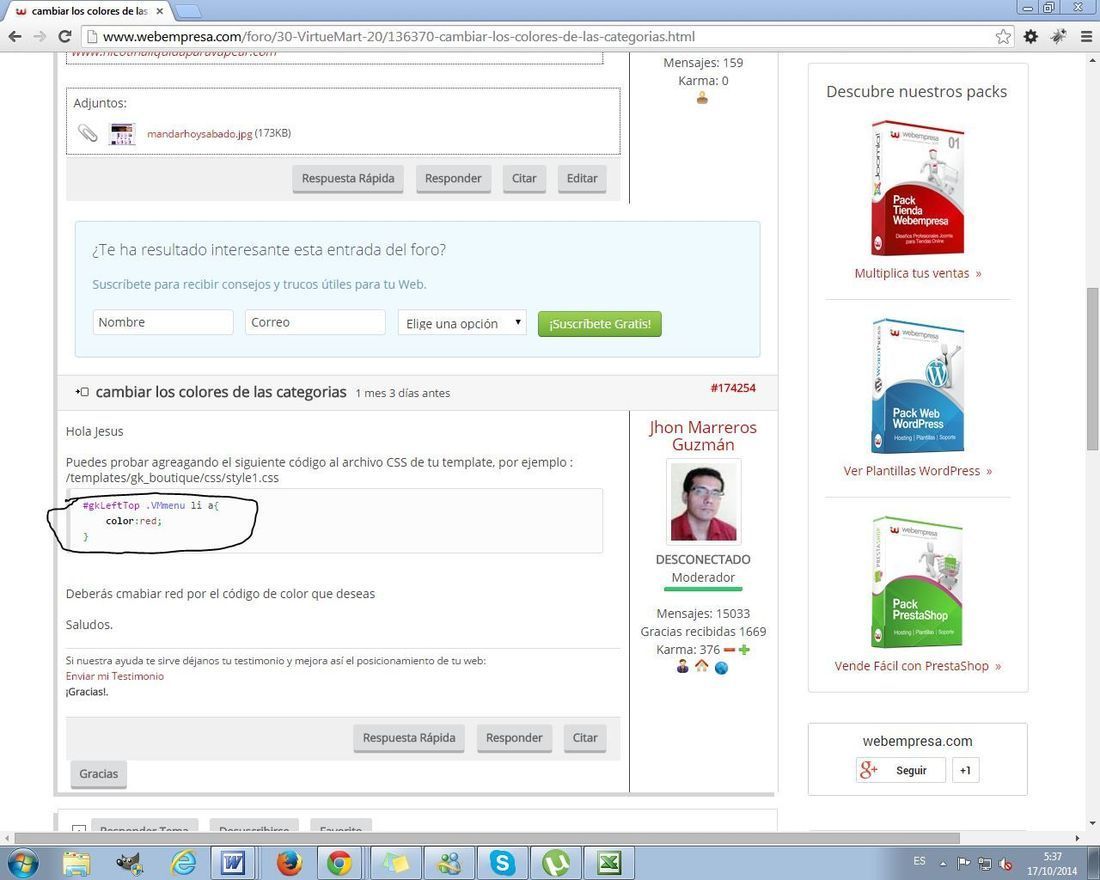1100x880 pixels.
Task: Click the Nombre input field
Action: tap(163, 322)
